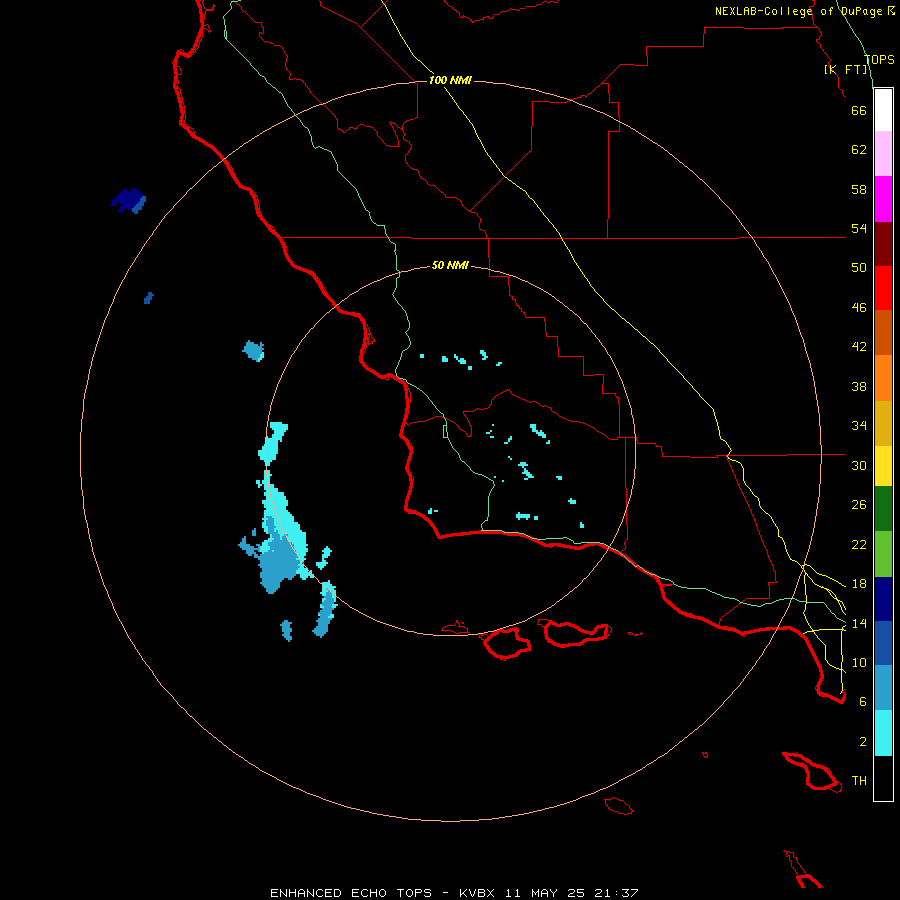Click the '66' legend value

[x=859, y=110]
